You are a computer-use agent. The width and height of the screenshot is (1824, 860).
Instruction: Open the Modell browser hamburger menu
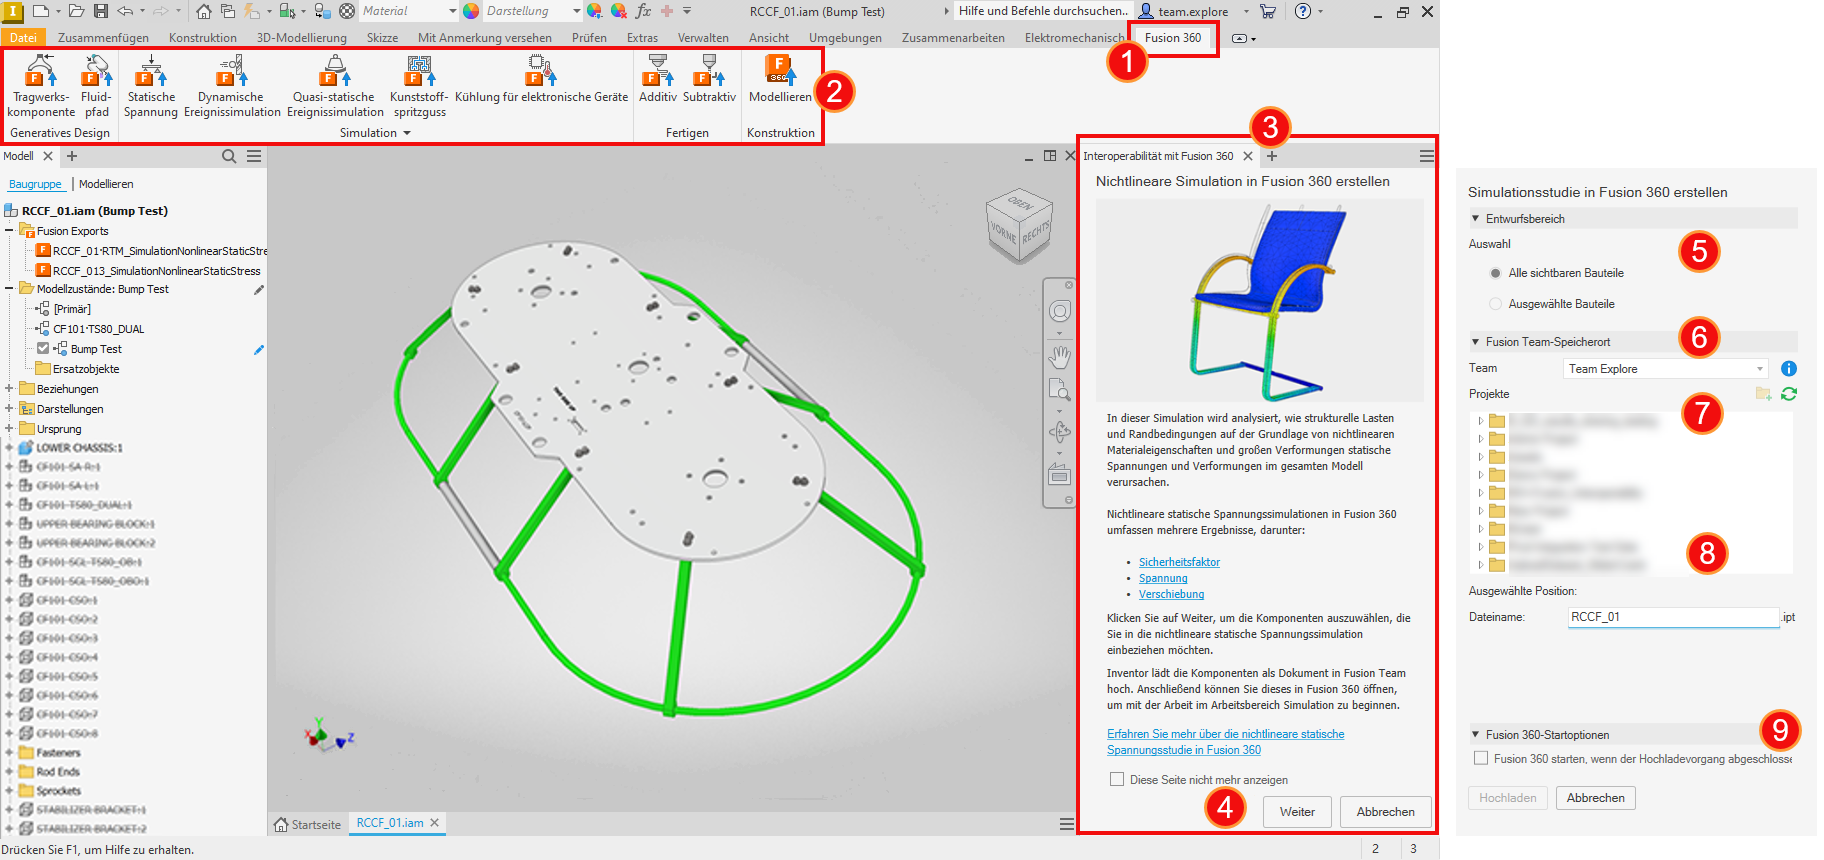(x=254, y=156)
